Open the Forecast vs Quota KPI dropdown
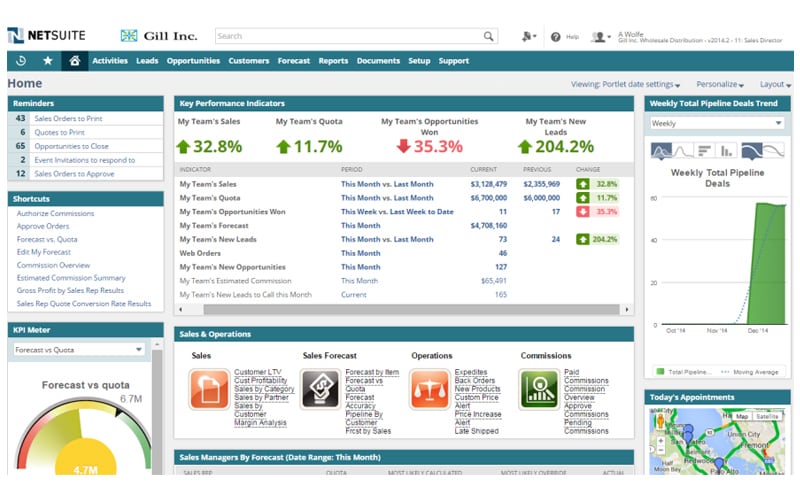Image resolution: width=800 pixels, height=500 pixels. 79,350
